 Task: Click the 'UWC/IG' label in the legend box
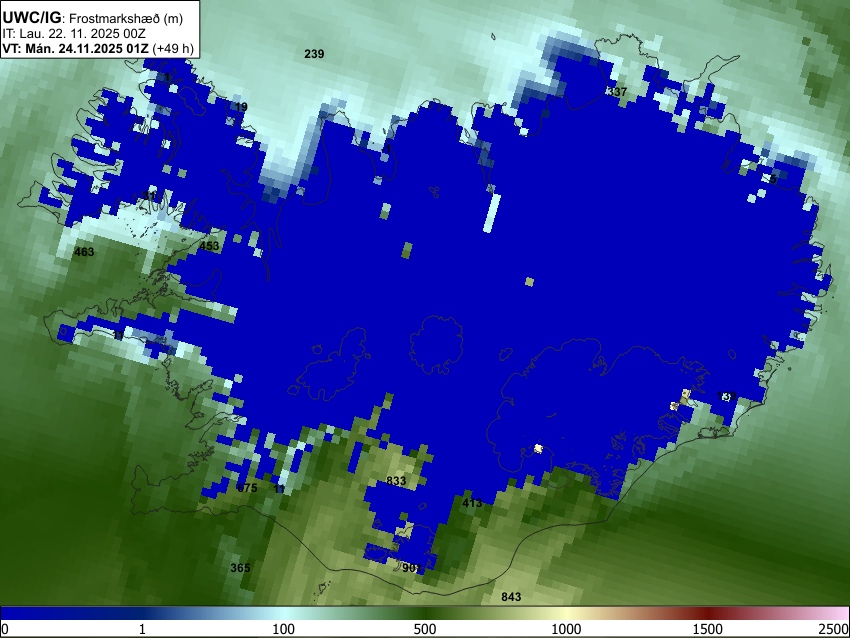pyautogui.click(x=31, y=18)
